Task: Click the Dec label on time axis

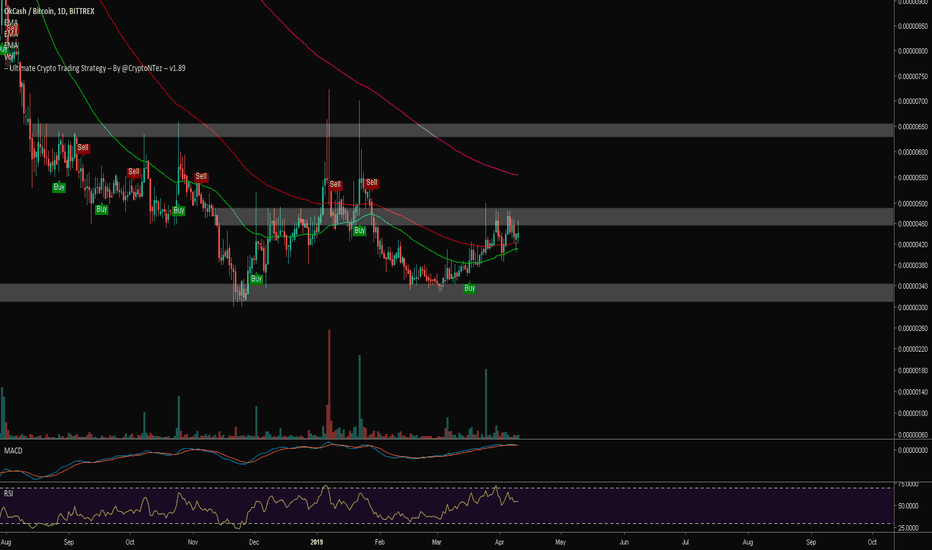Action: tap(254, 542)
